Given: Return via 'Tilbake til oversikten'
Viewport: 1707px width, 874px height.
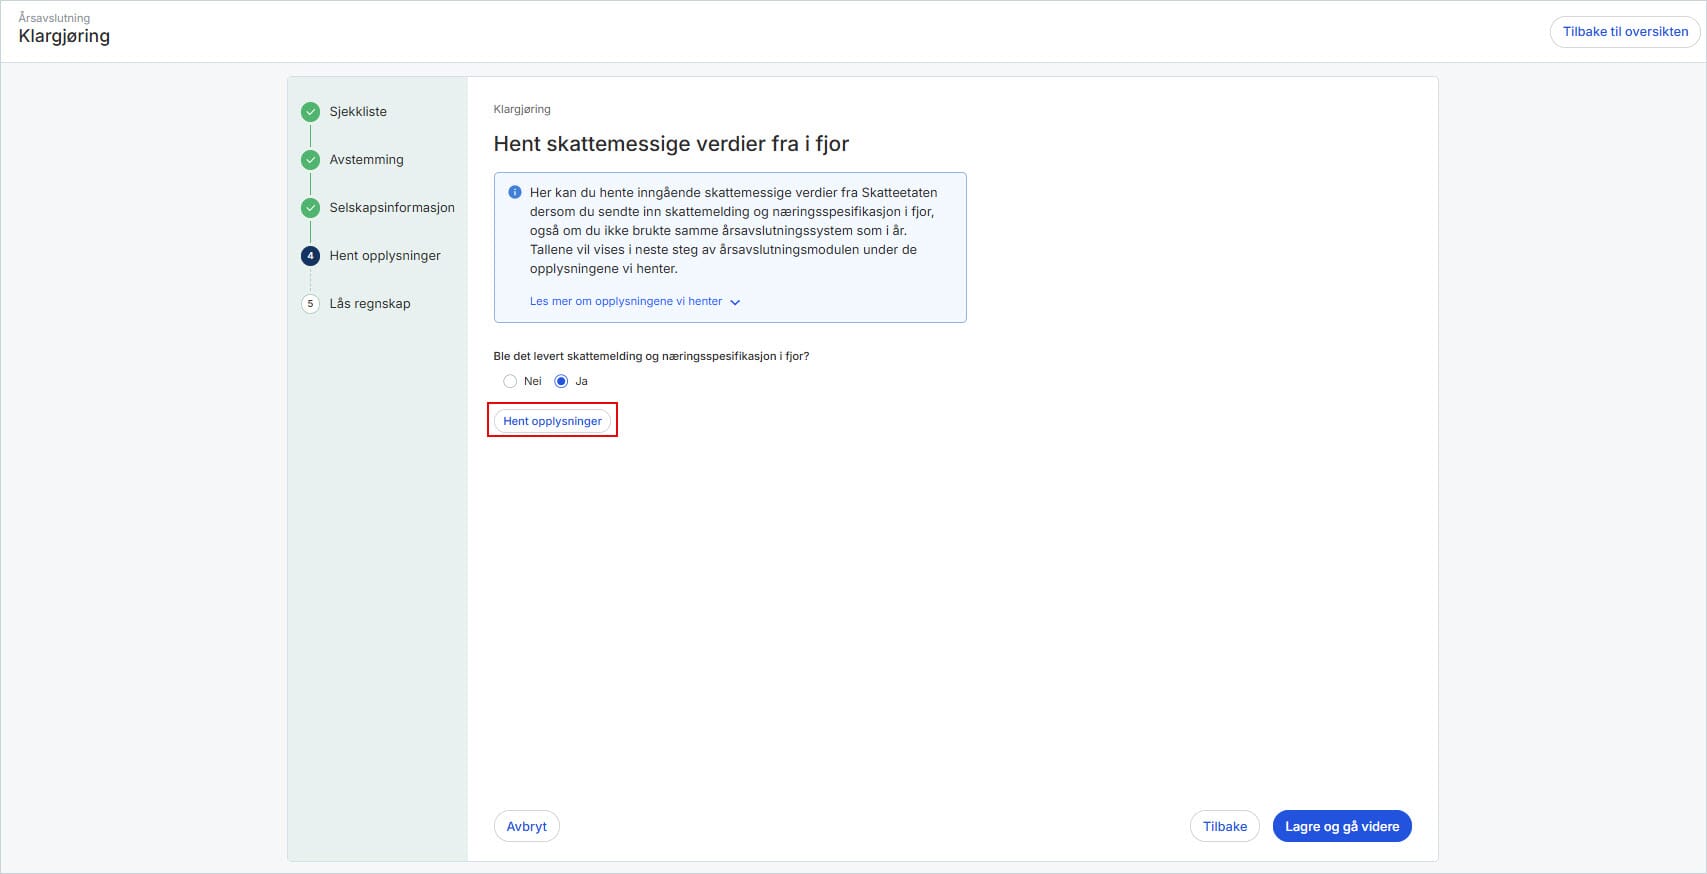Looking at the screenshot, I should pyautogui.click(x=1624, y=32).
